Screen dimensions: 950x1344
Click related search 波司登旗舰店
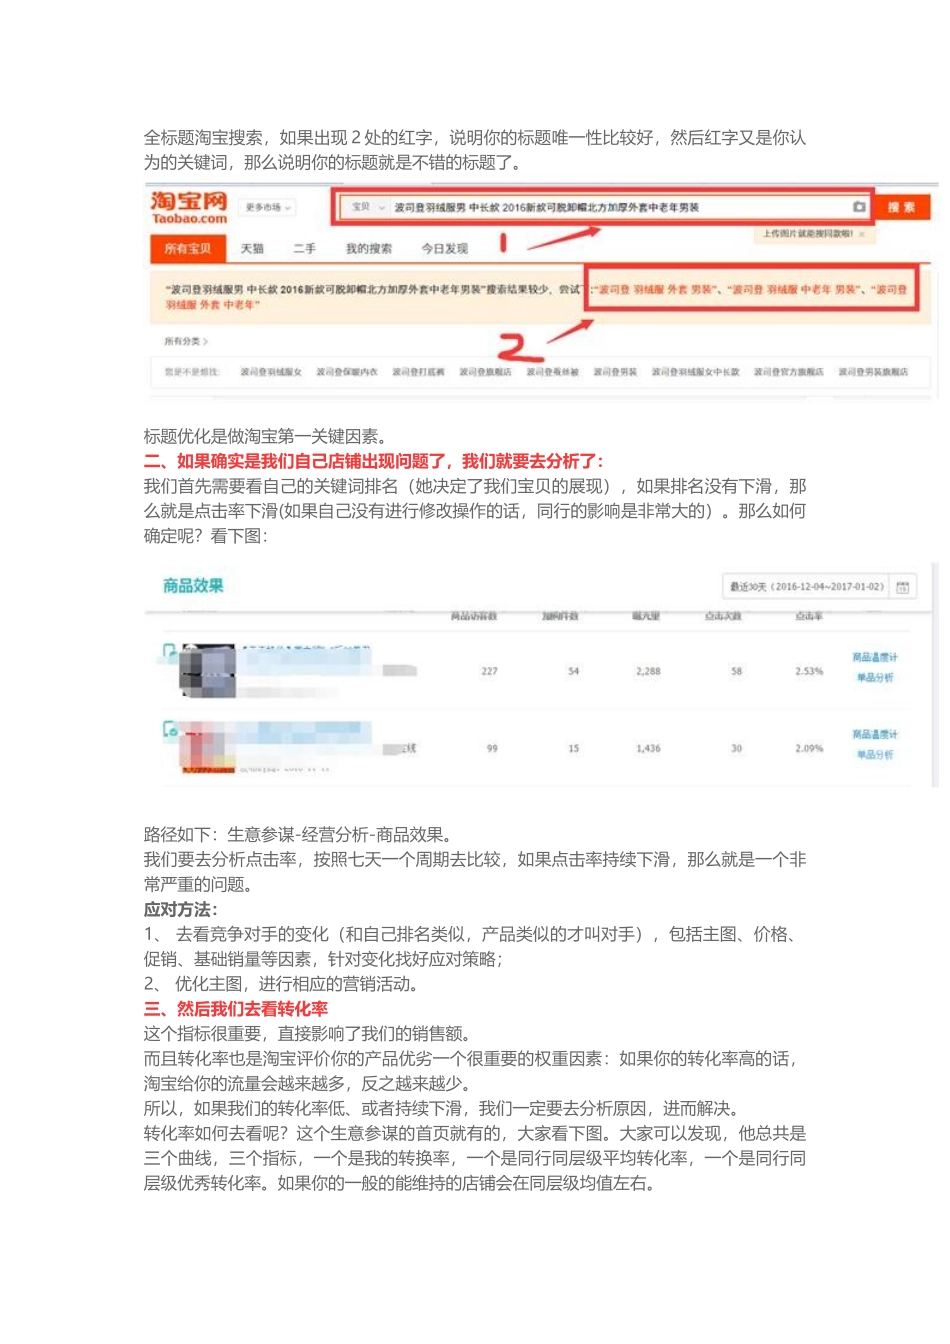click(x=485, y=372)
